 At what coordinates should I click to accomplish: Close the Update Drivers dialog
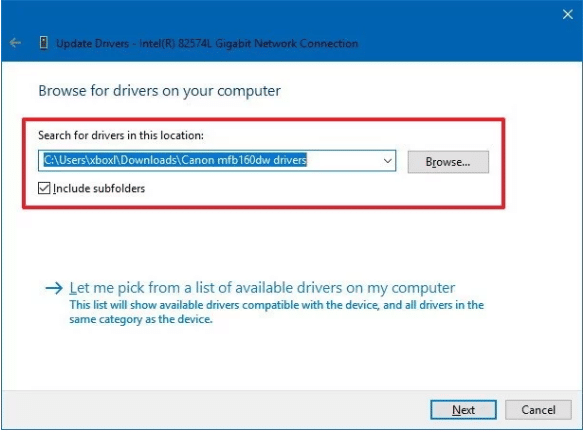pos(568,14)
